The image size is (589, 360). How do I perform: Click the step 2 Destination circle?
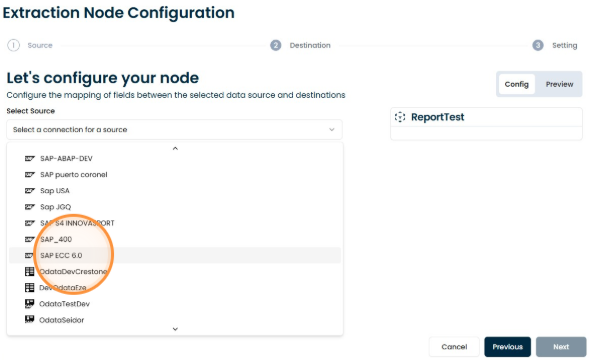tap(276, 45)
